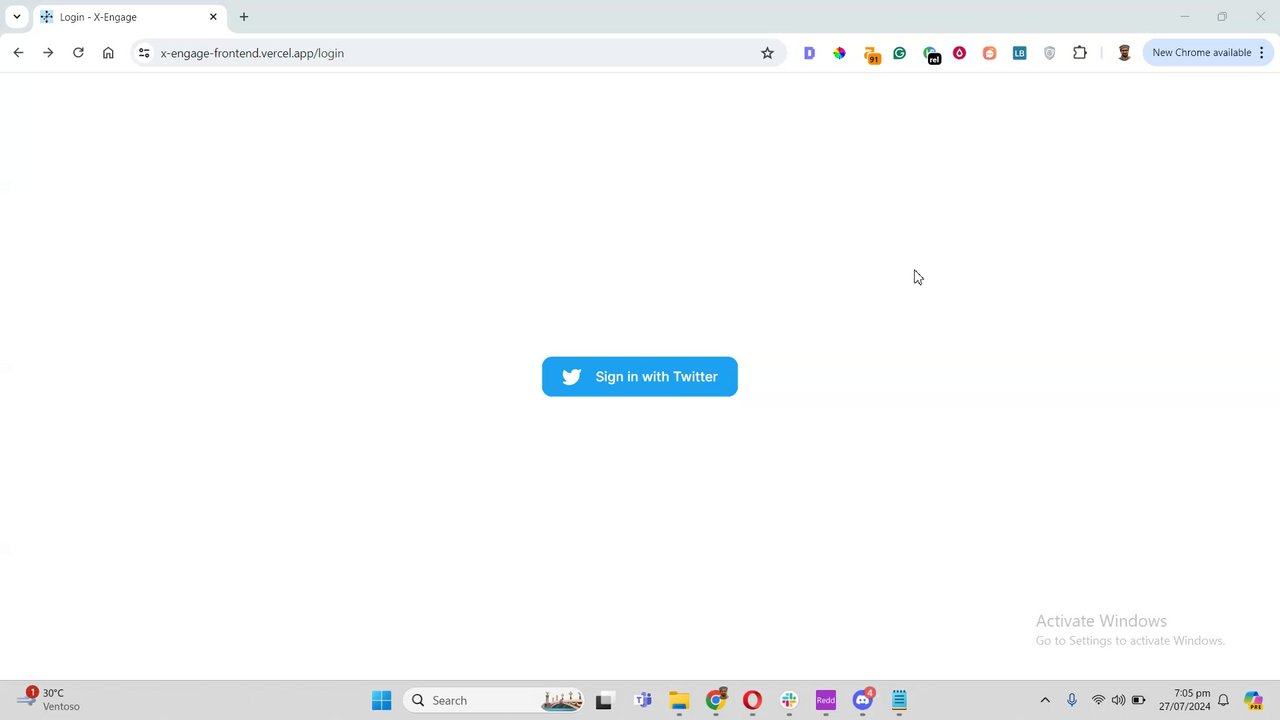Image resolution: width=1280 pixels, height=720 pixels.
Task: Click the taskbar Search box
Action: tap(495, 700)
